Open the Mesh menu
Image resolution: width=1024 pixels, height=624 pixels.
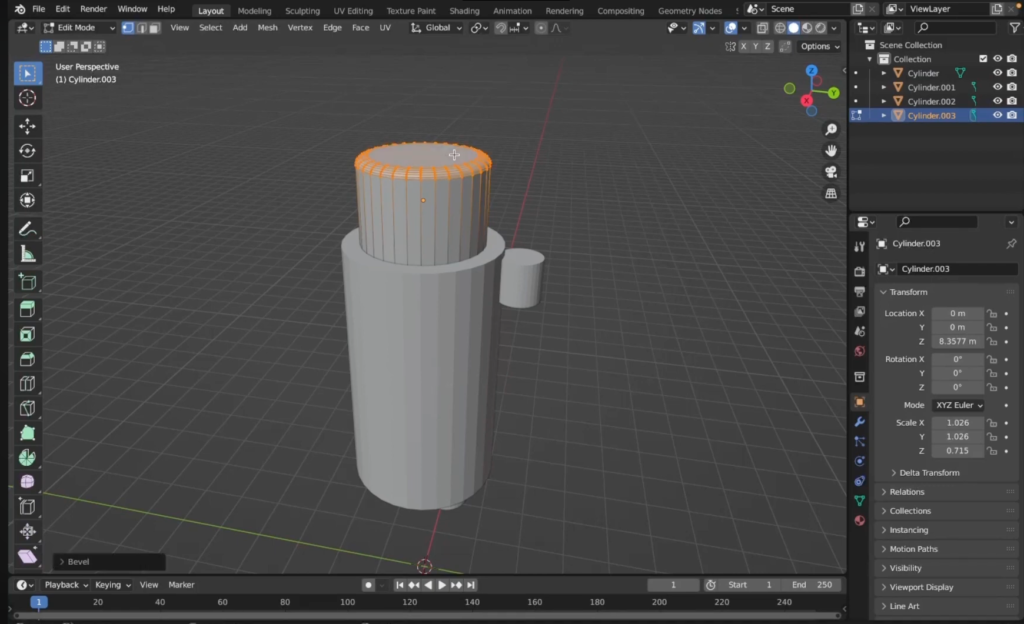[267, 28]
